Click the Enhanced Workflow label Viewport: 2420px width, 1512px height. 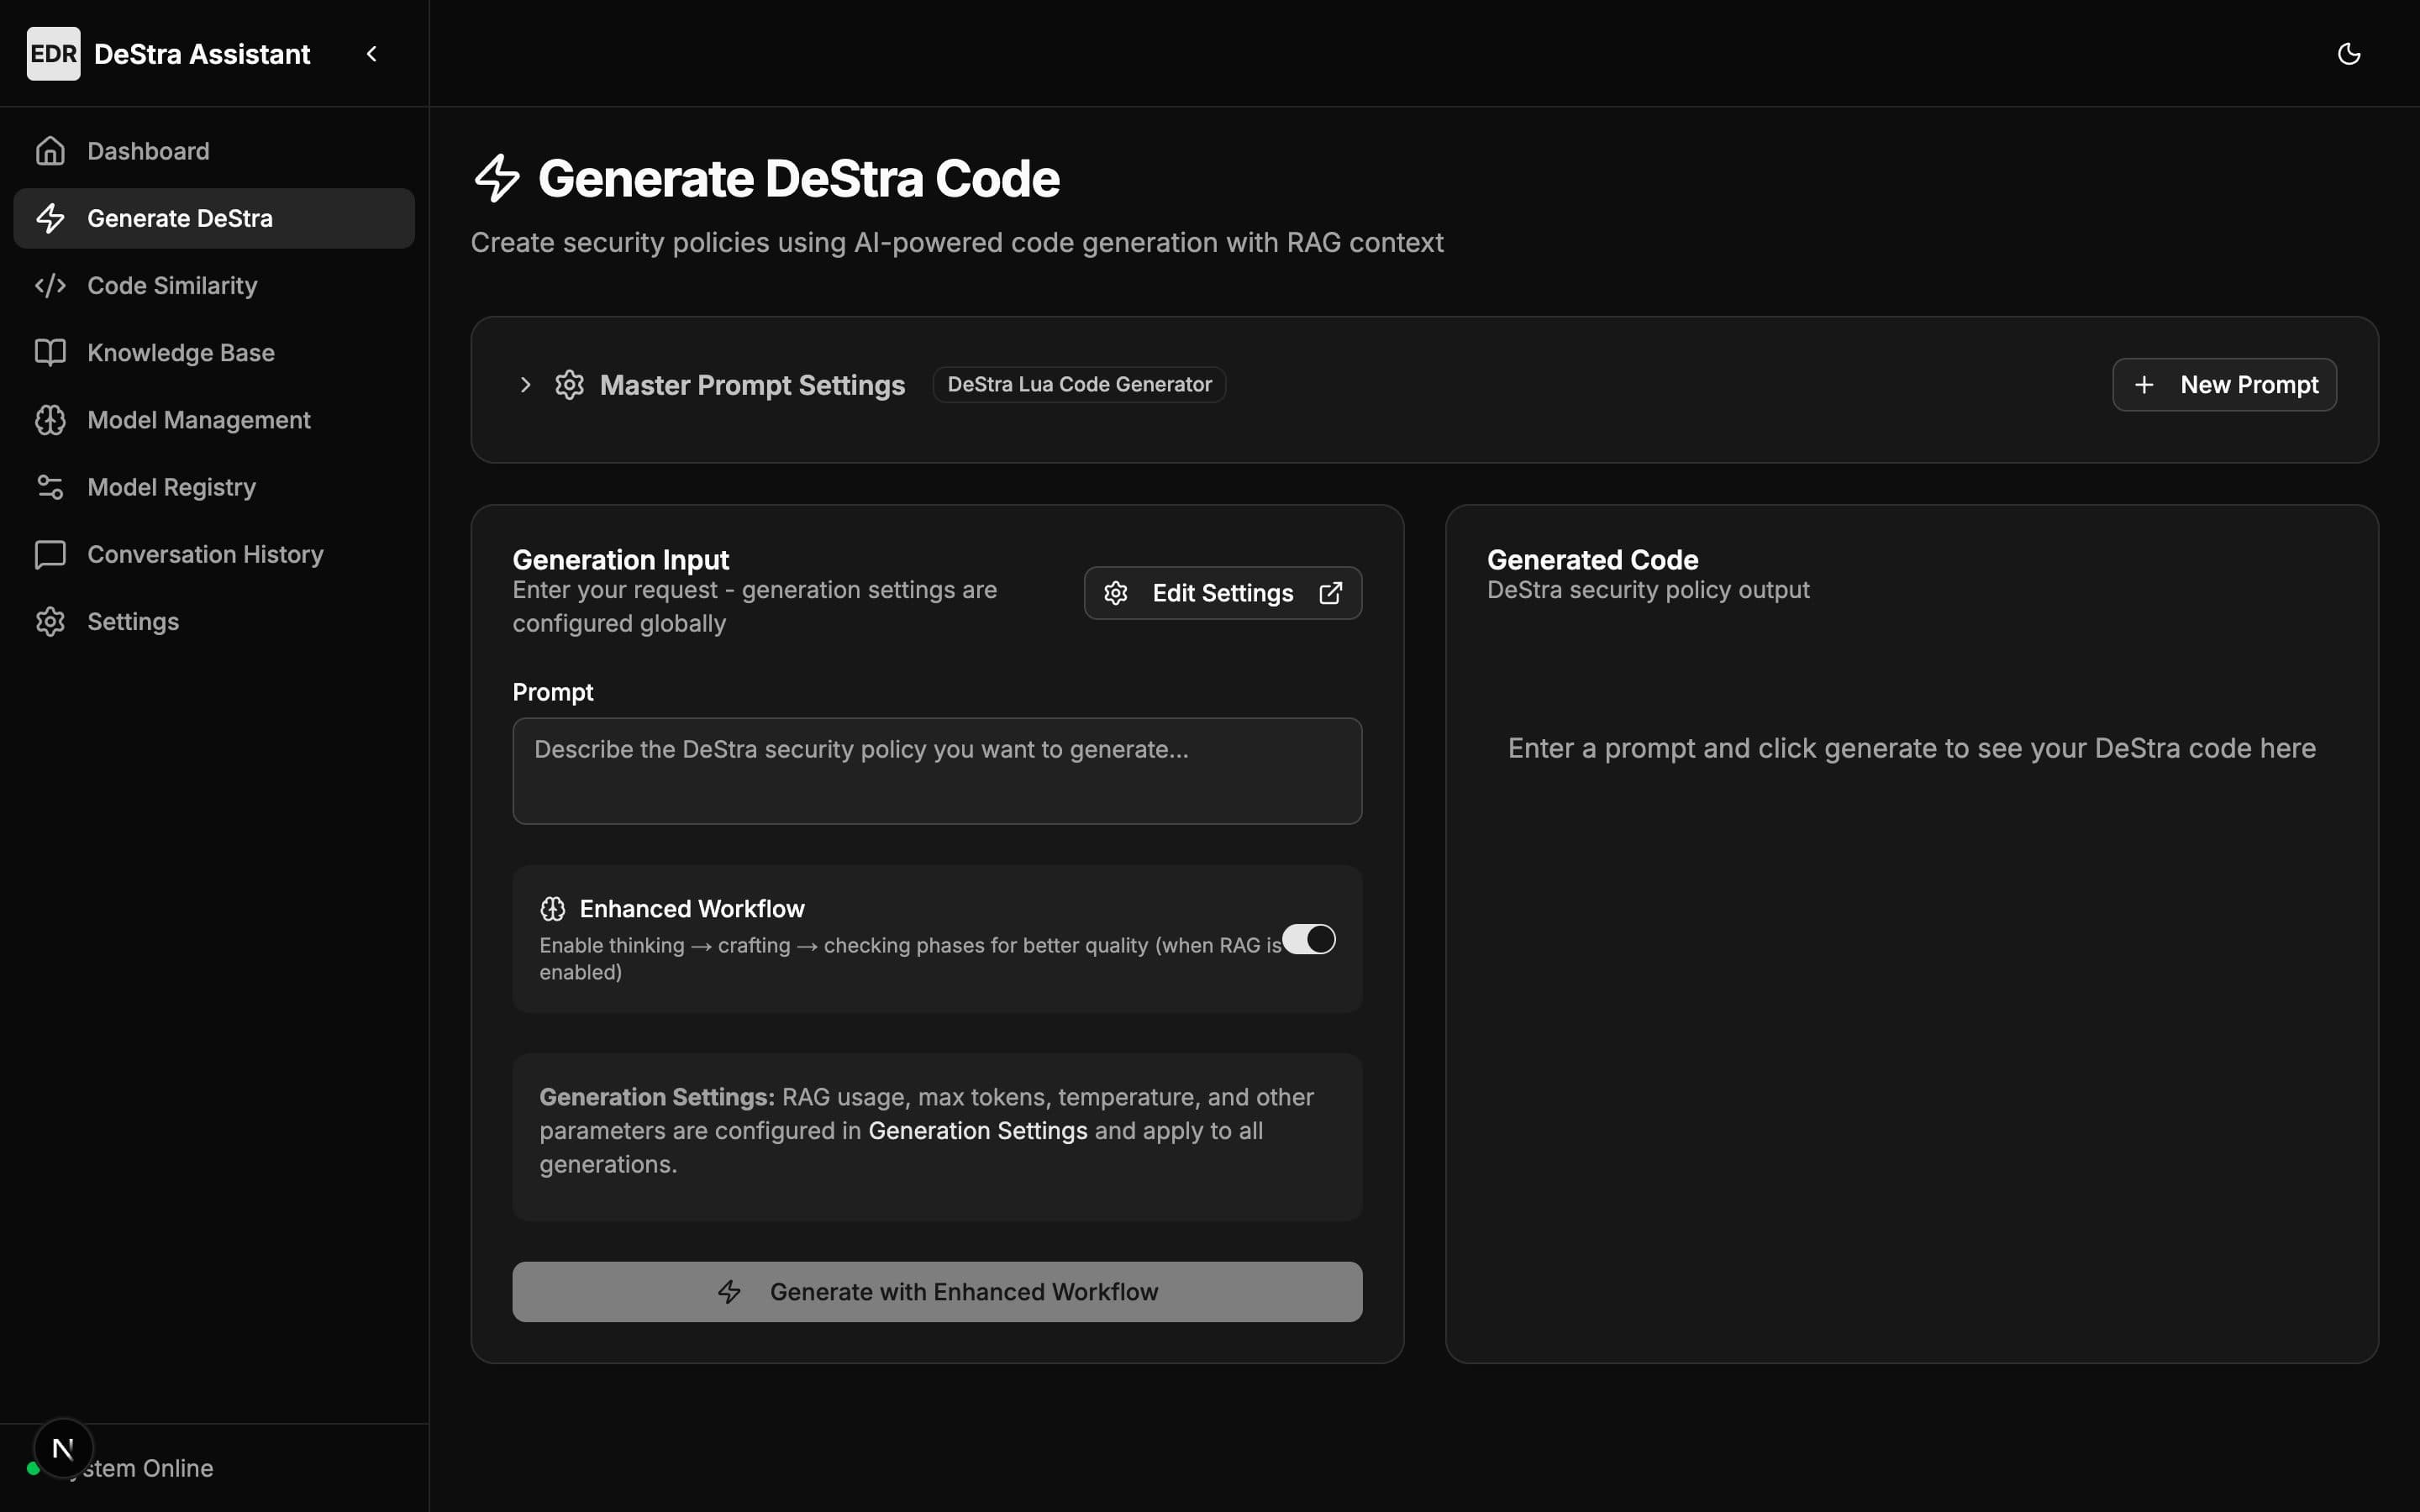[x=692, y=908]
